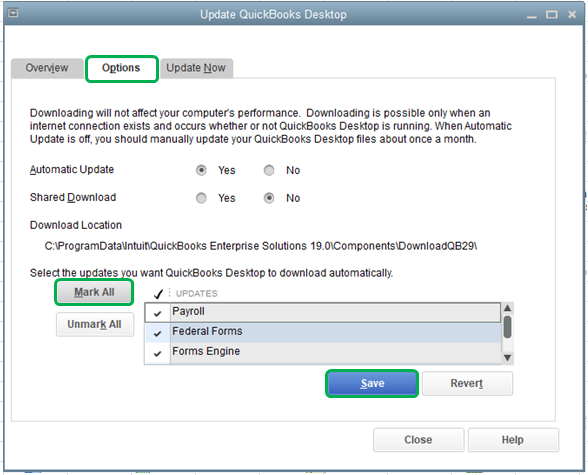Close the Update QuickBooks Desktop window
The width and height of the screenshot is (588, 475).
click(572, 15)
